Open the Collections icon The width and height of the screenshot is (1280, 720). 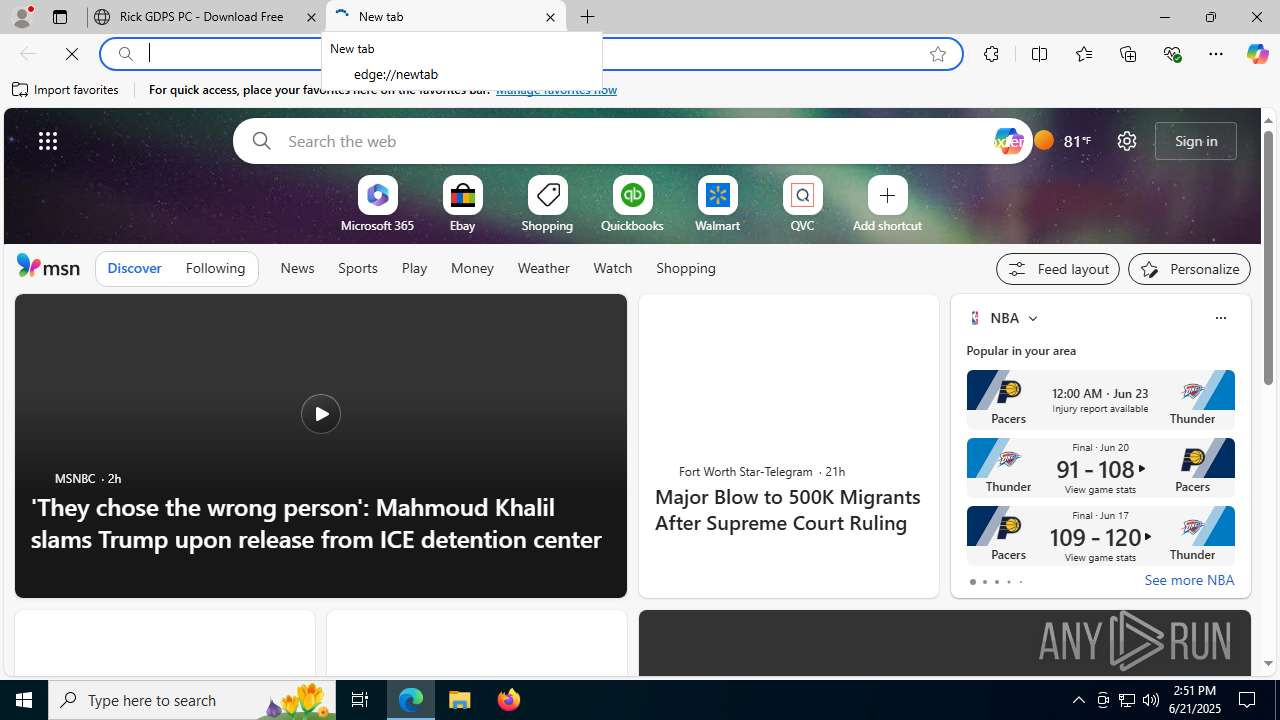pyautogui.click(x=1128, y=54)
